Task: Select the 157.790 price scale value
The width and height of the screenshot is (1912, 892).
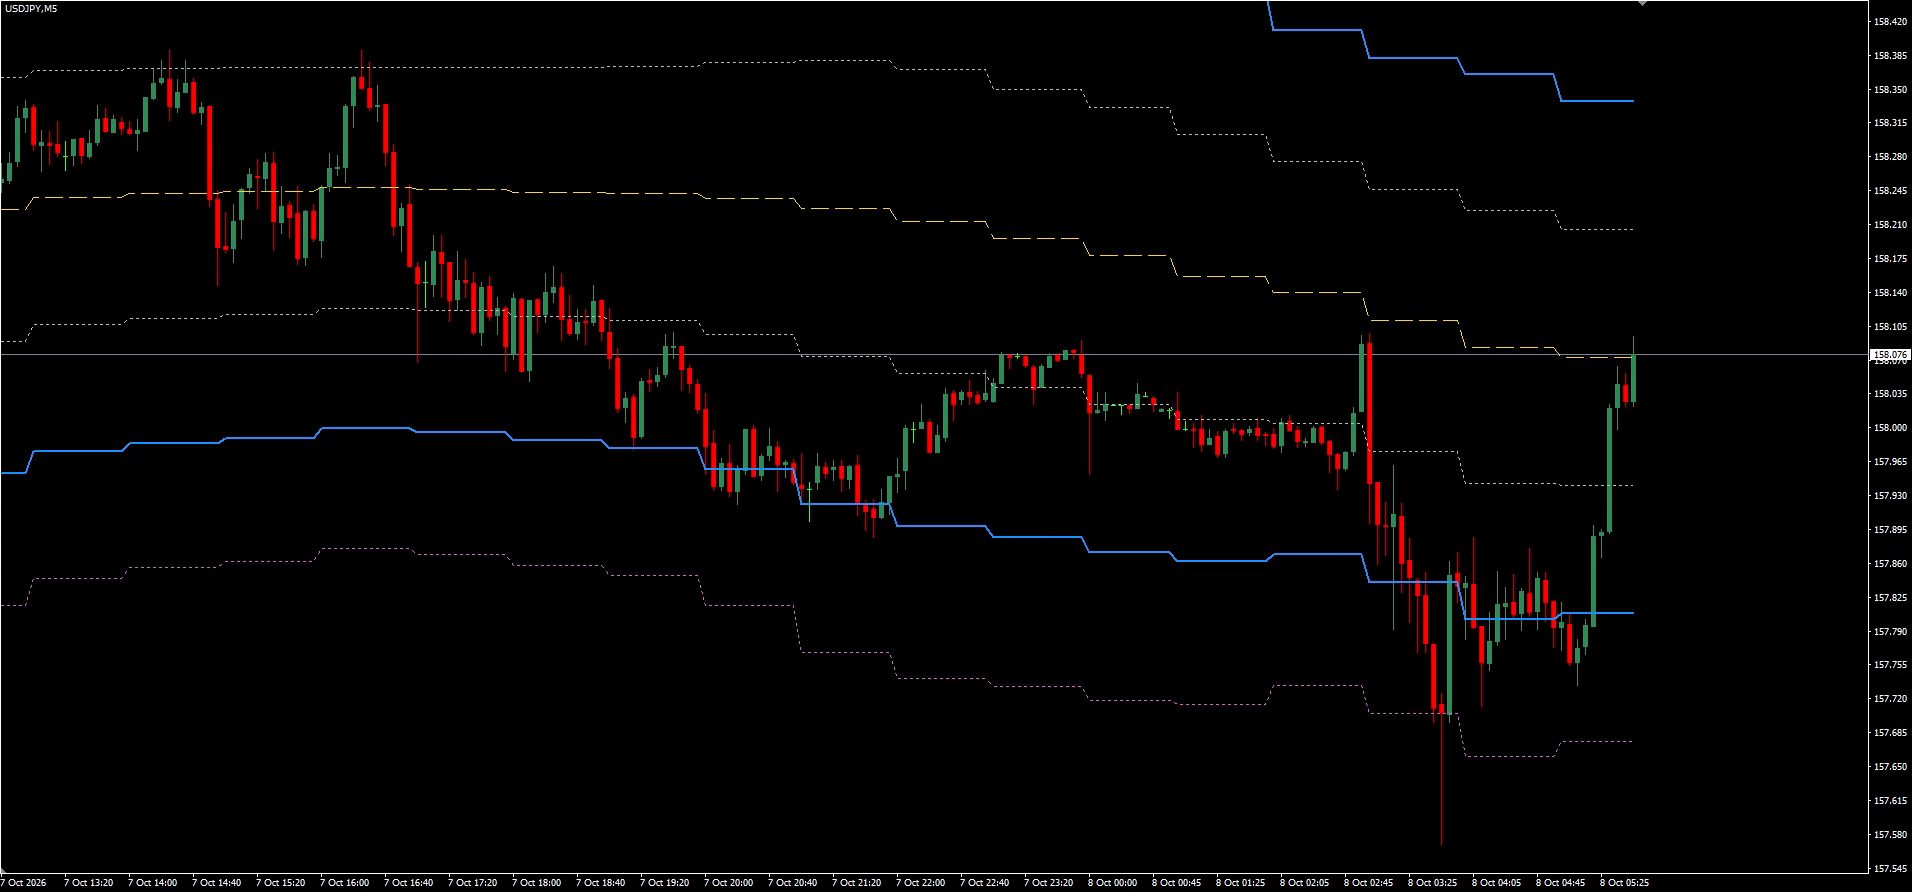Action: tap(1891, 632)
